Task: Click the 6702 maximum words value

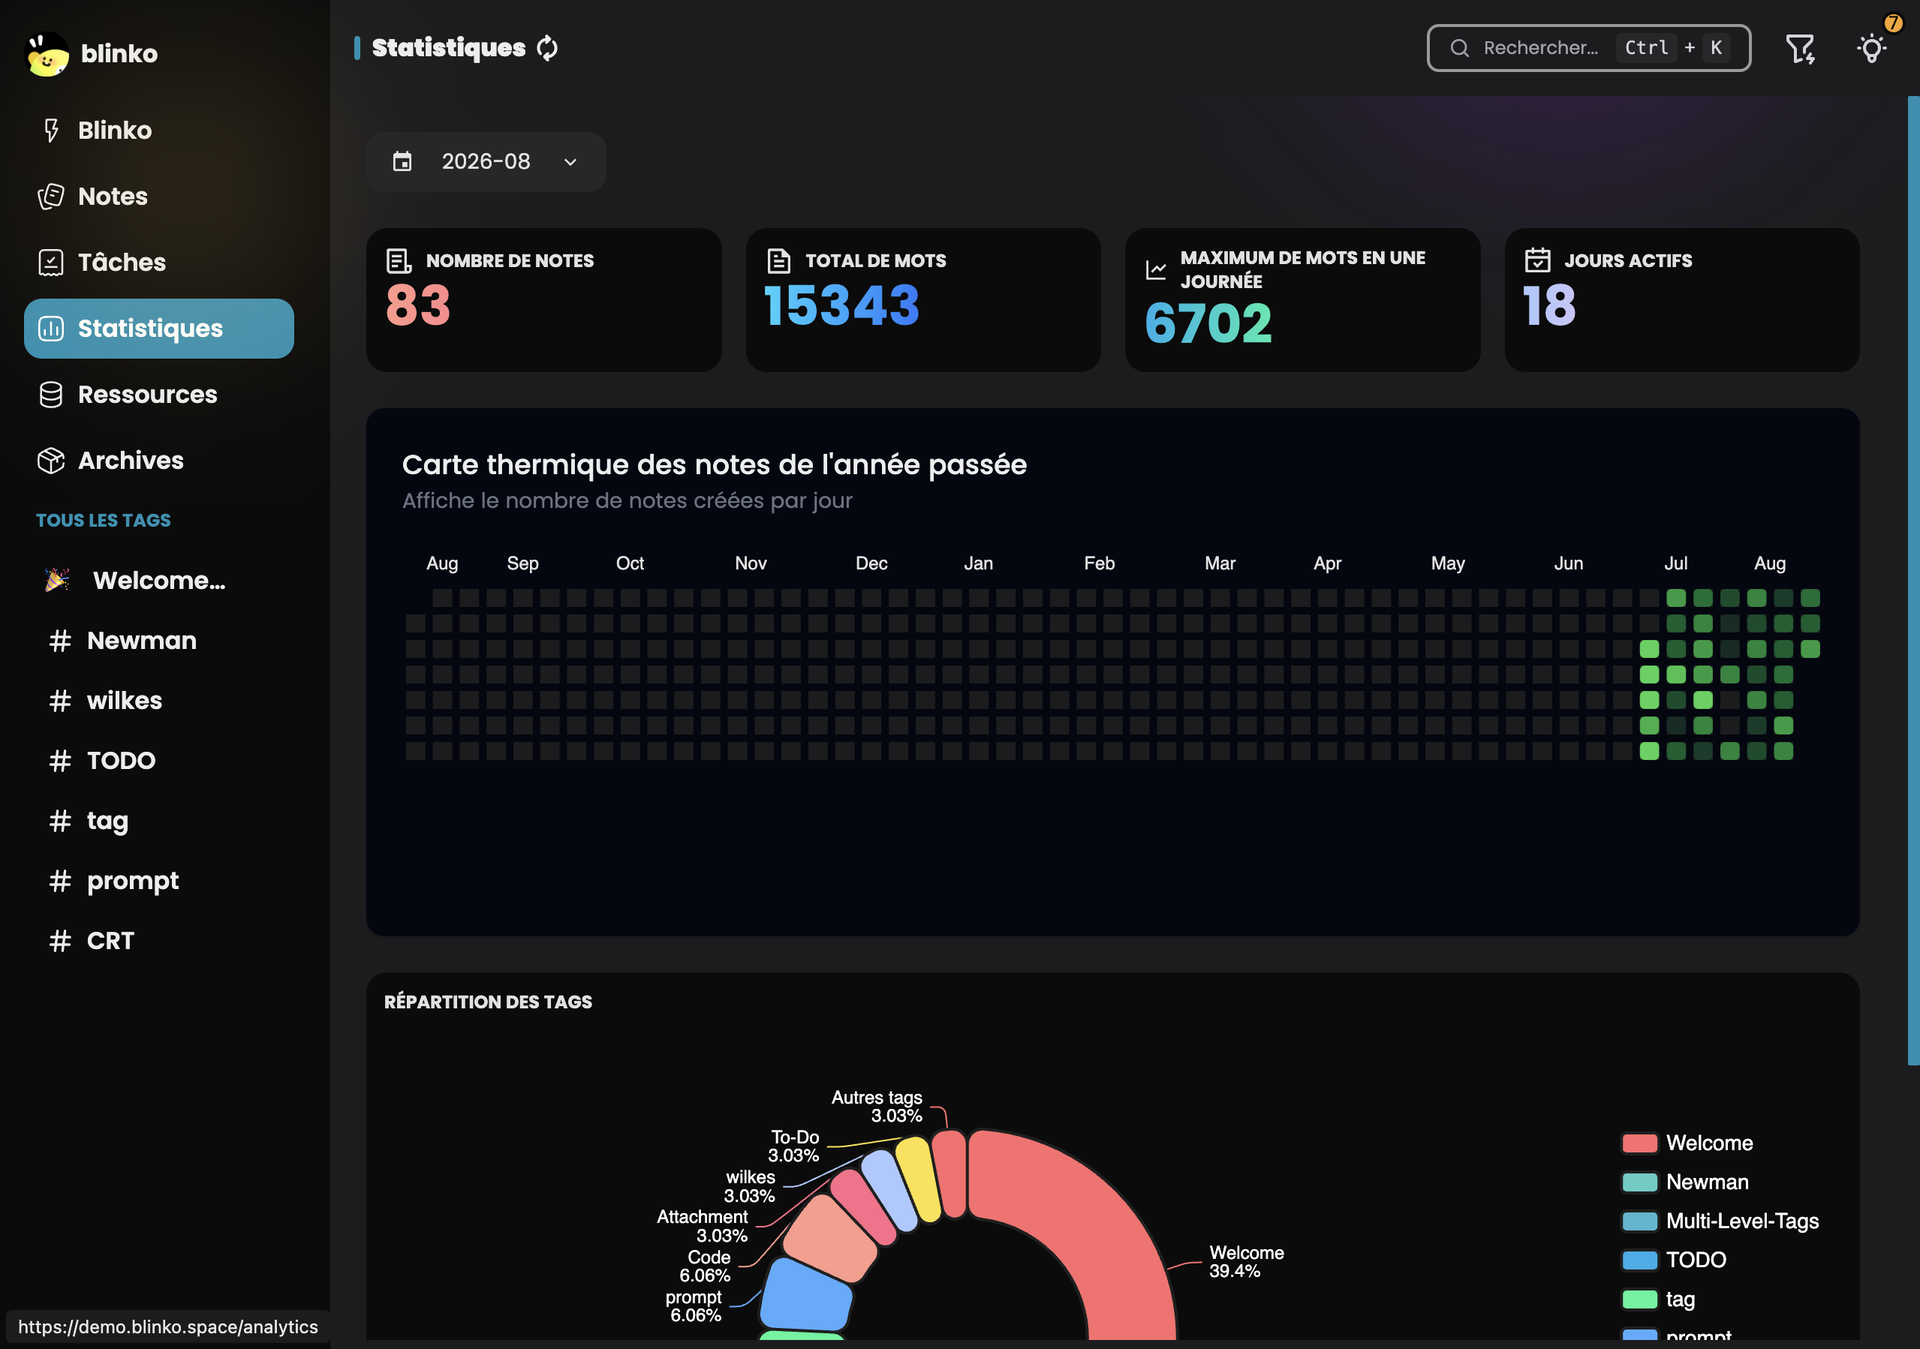Action: (1208, 323)
